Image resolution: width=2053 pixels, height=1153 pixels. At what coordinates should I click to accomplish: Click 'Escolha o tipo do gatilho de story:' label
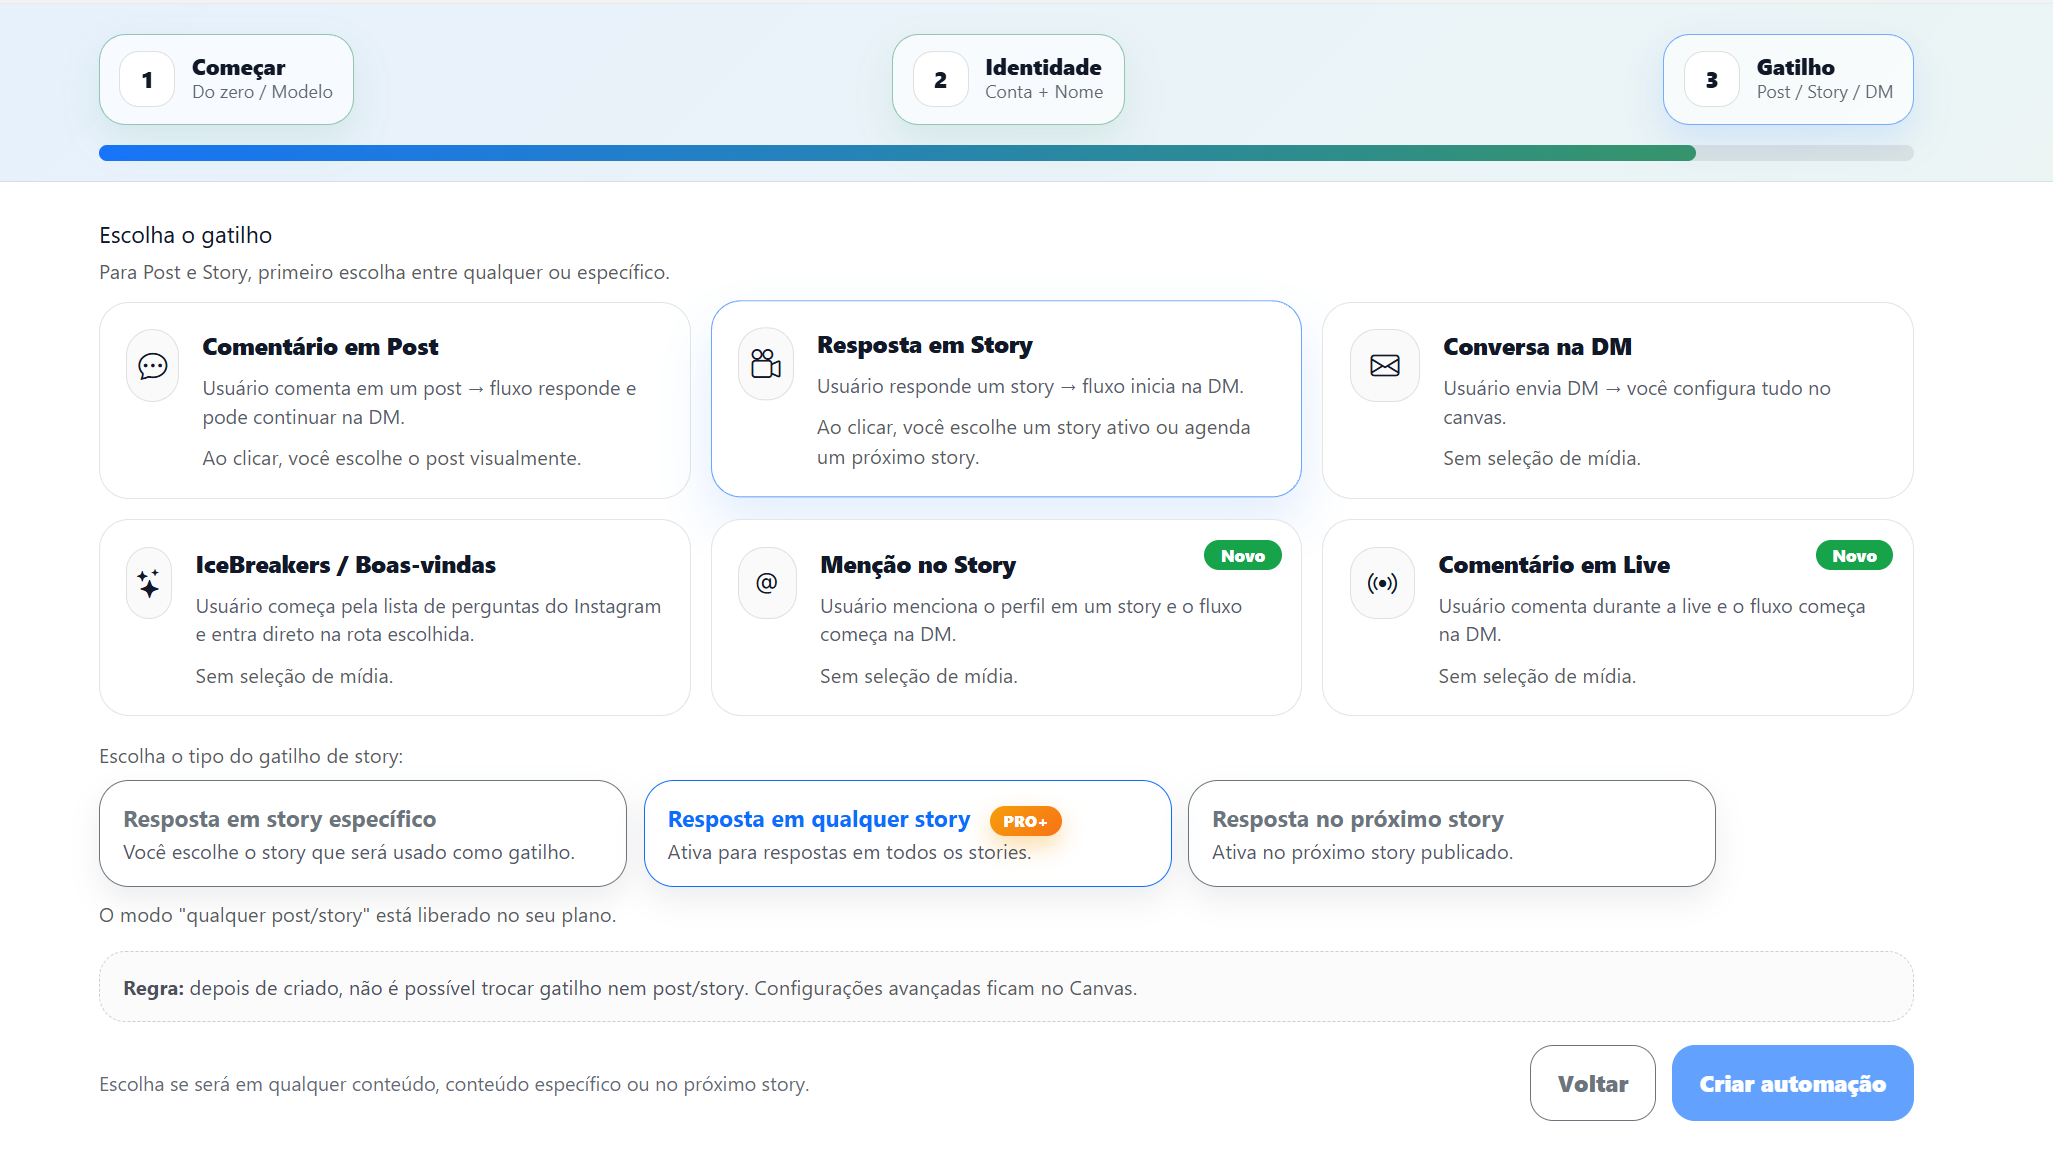pos(251,756)
